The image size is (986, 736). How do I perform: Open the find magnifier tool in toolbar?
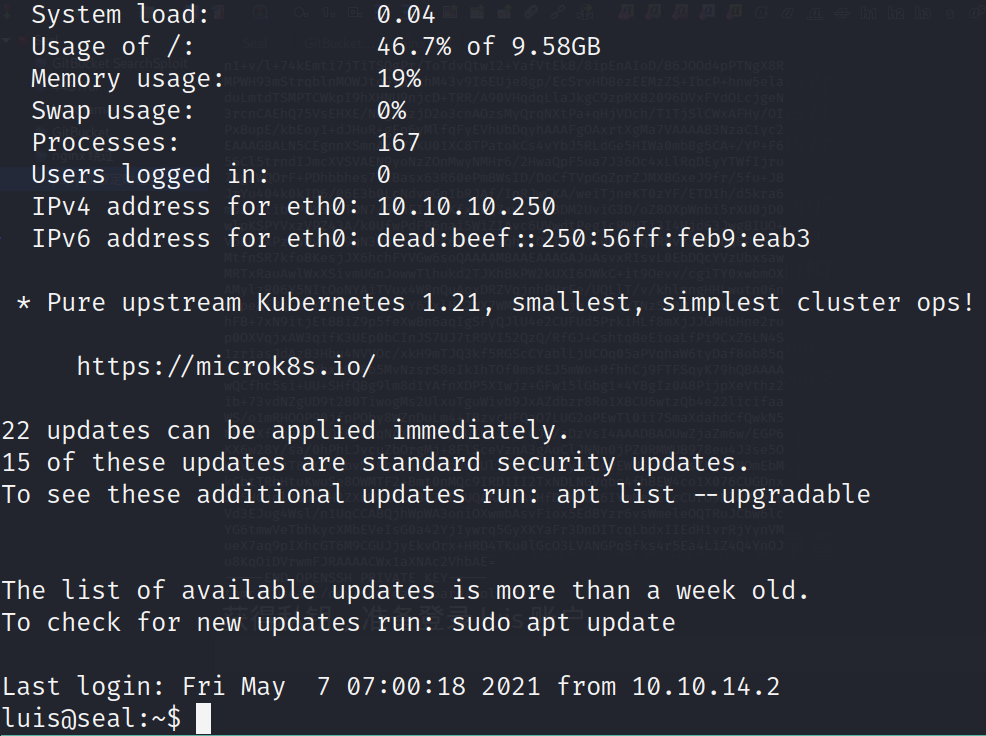click(x=262, y=12)
